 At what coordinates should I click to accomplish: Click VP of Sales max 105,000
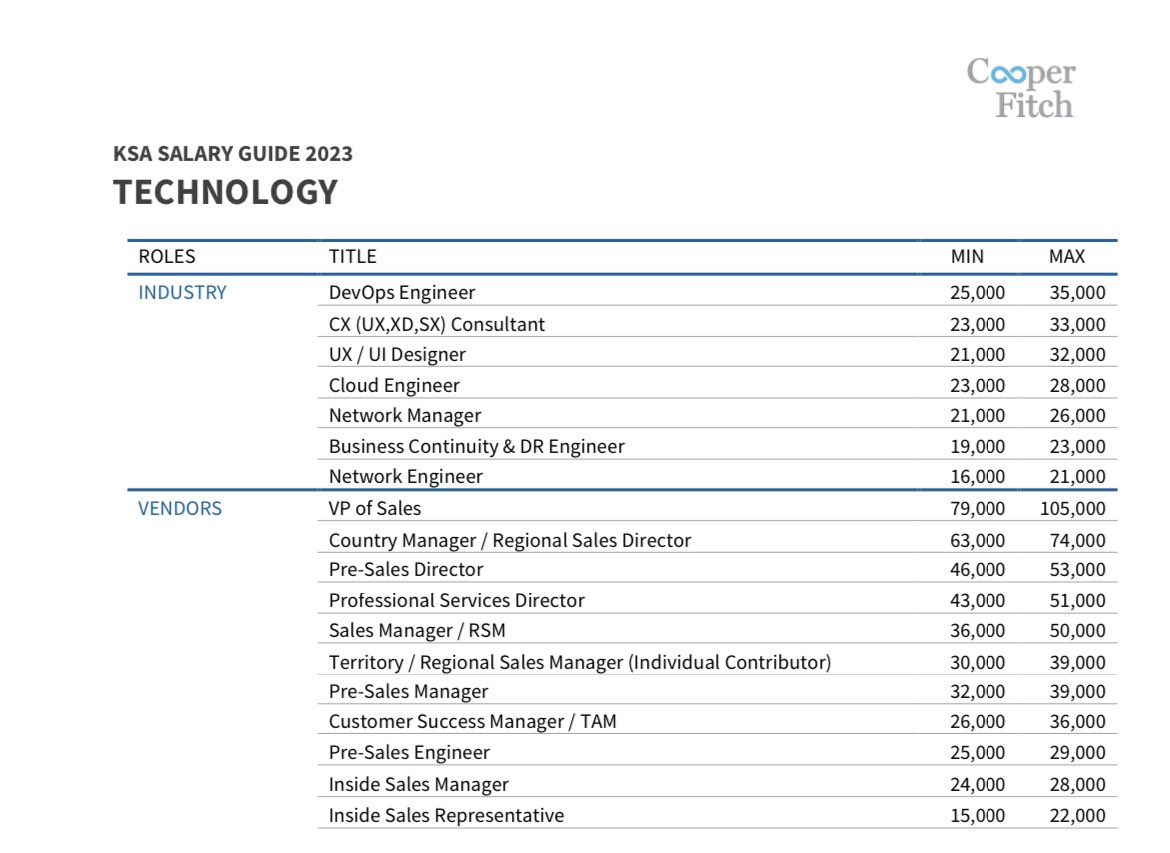coord(1073,509)
